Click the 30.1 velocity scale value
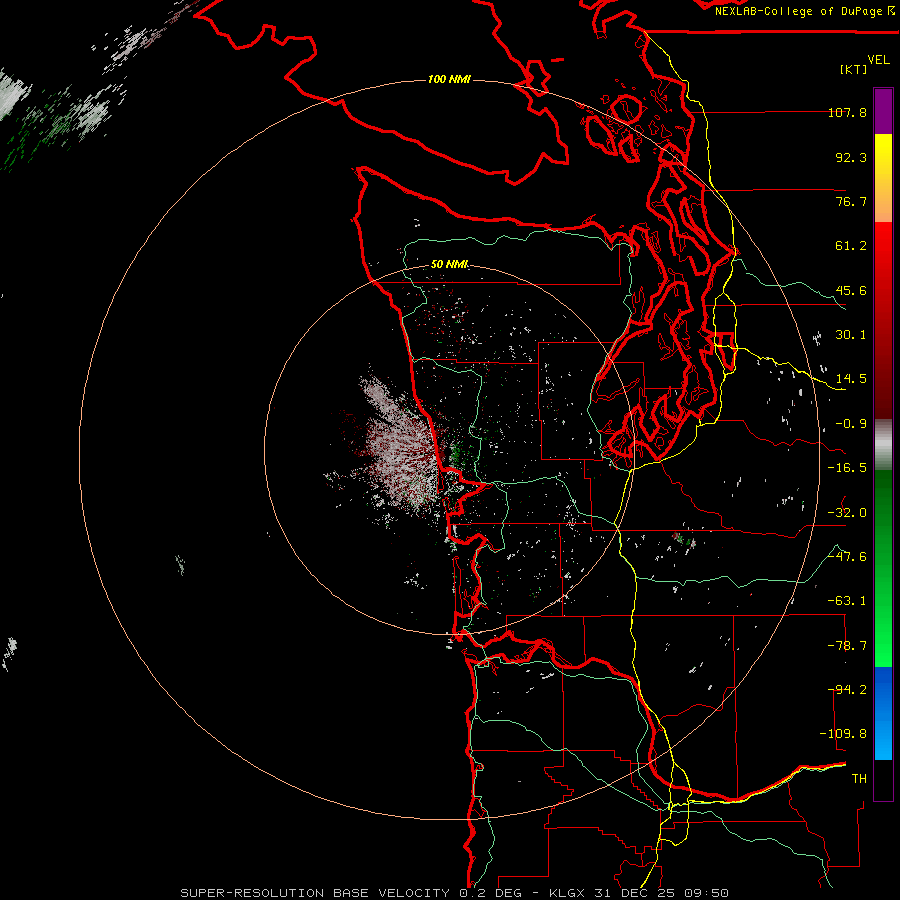The width and height of the screenshot is (900, 900). coord(851,335)
